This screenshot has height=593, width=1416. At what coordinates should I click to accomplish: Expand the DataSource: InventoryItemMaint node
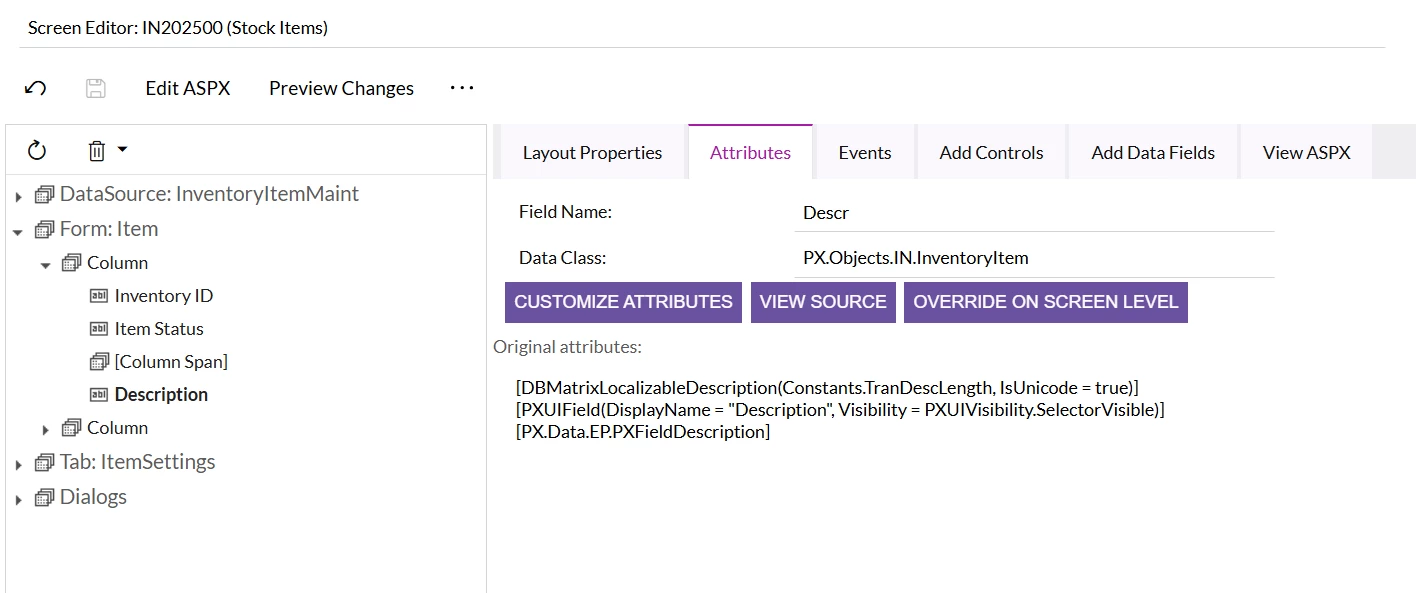[x=18, y=196]
